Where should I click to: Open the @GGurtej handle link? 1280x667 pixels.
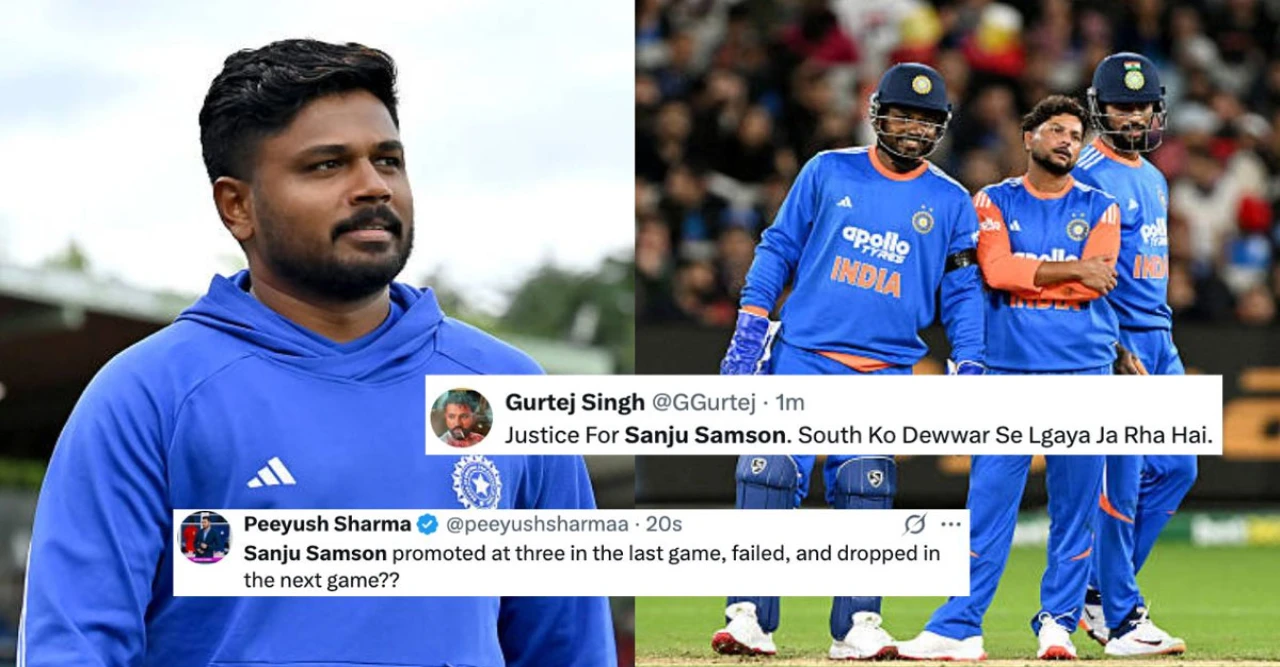[x=704, y=403]
